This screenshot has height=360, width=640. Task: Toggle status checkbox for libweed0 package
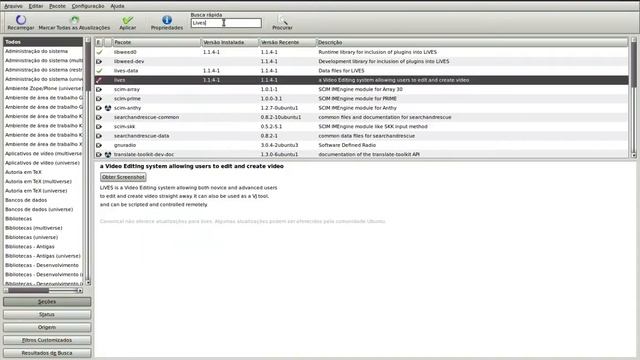coord(99,52)
